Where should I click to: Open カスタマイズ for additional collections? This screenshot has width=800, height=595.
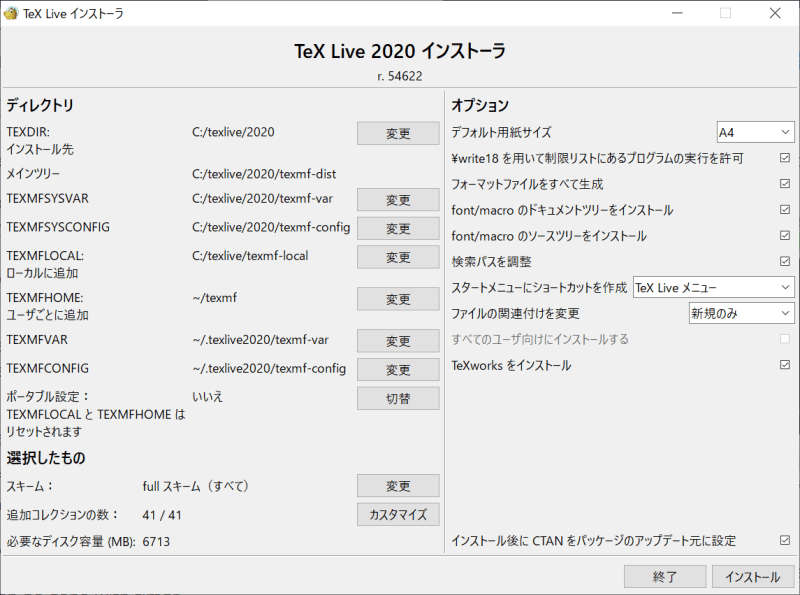(398, 514)
